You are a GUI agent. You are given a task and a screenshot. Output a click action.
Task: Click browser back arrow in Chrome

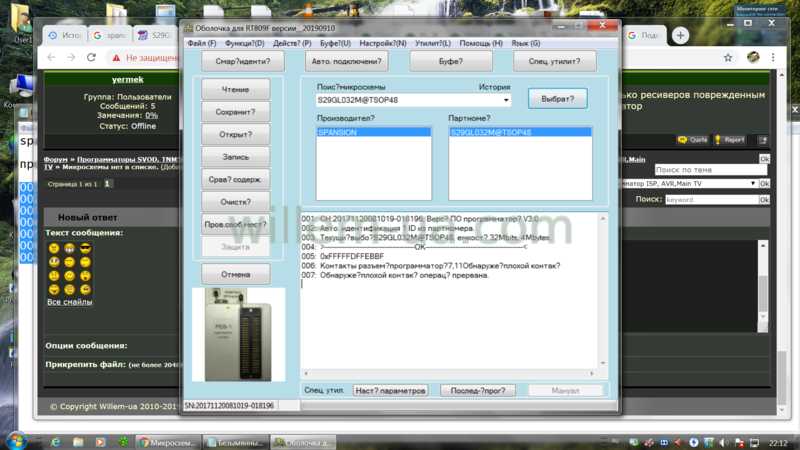[51, 57]
